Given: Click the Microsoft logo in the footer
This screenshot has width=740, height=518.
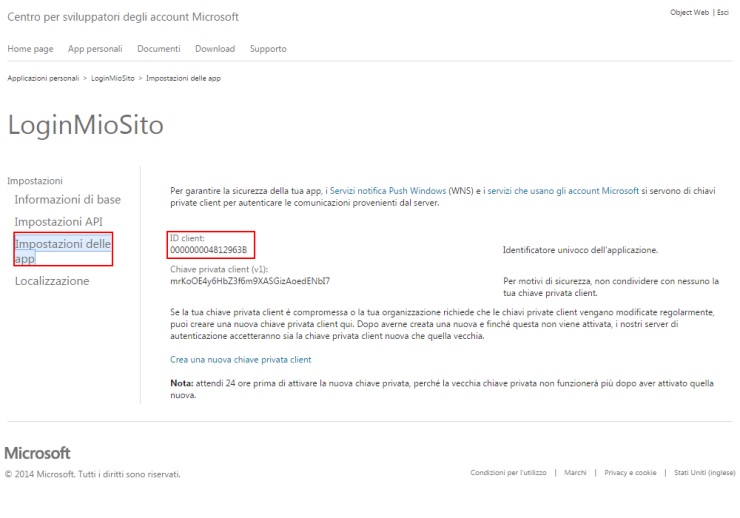Looking at the screenshot, I should click(x=38, y=453).
